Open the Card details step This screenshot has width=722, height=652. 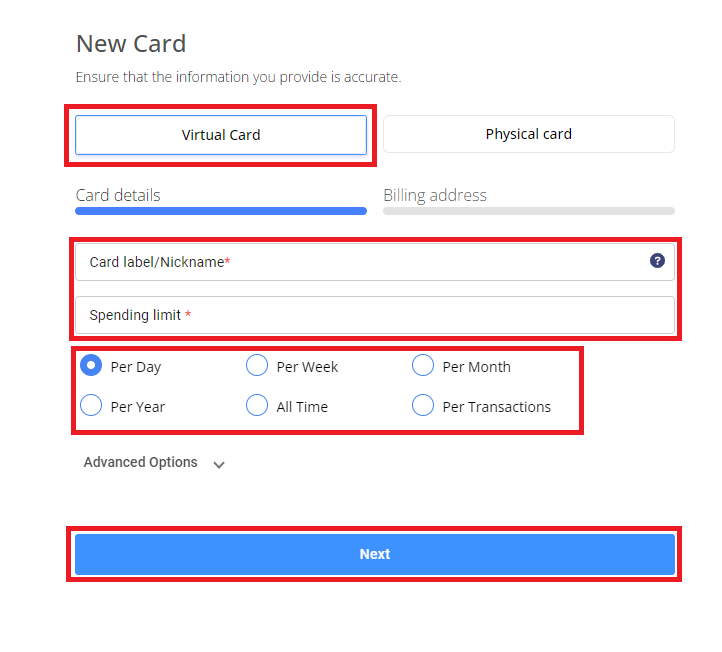coord(118,195)
